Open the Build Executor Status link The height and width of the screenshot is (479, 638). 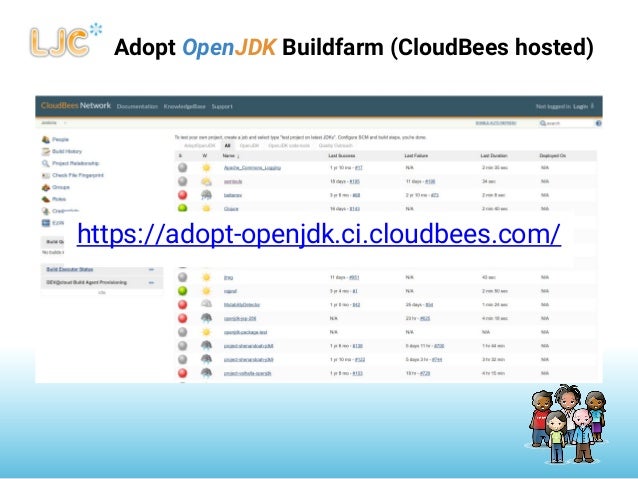click(x=70, y=269)
